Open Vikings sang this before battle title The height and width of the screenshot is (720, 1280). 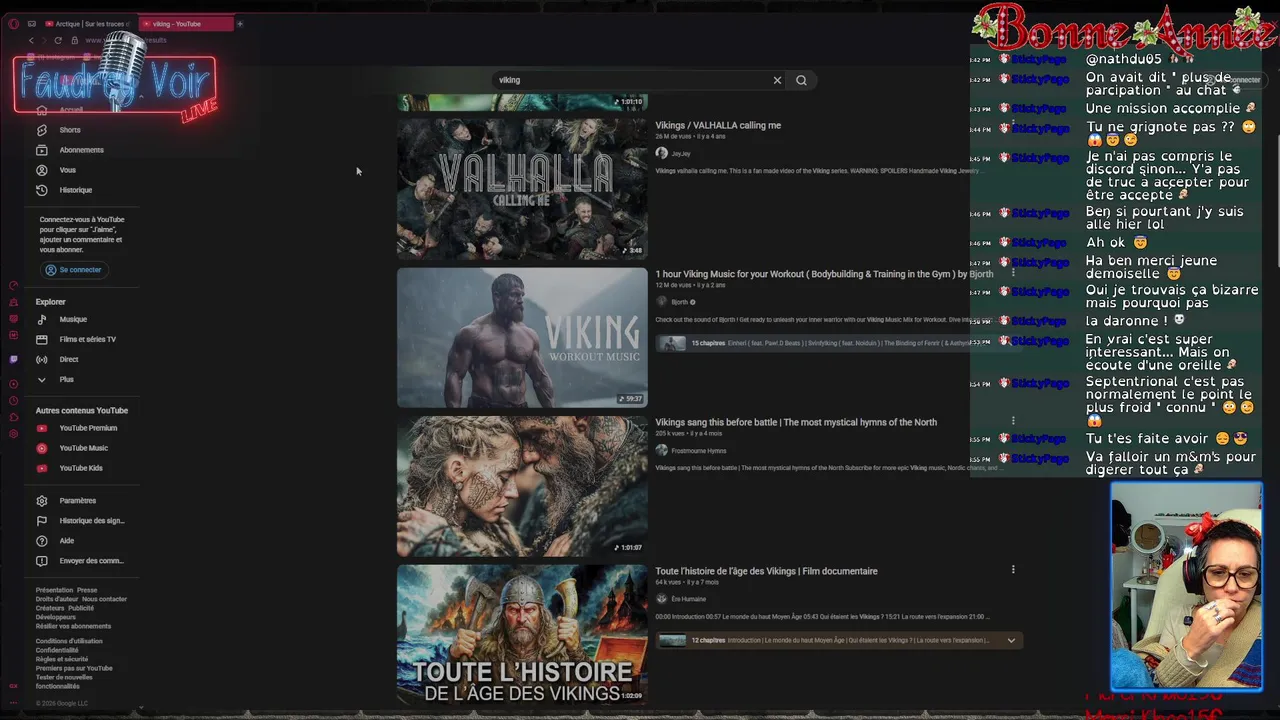796,422
